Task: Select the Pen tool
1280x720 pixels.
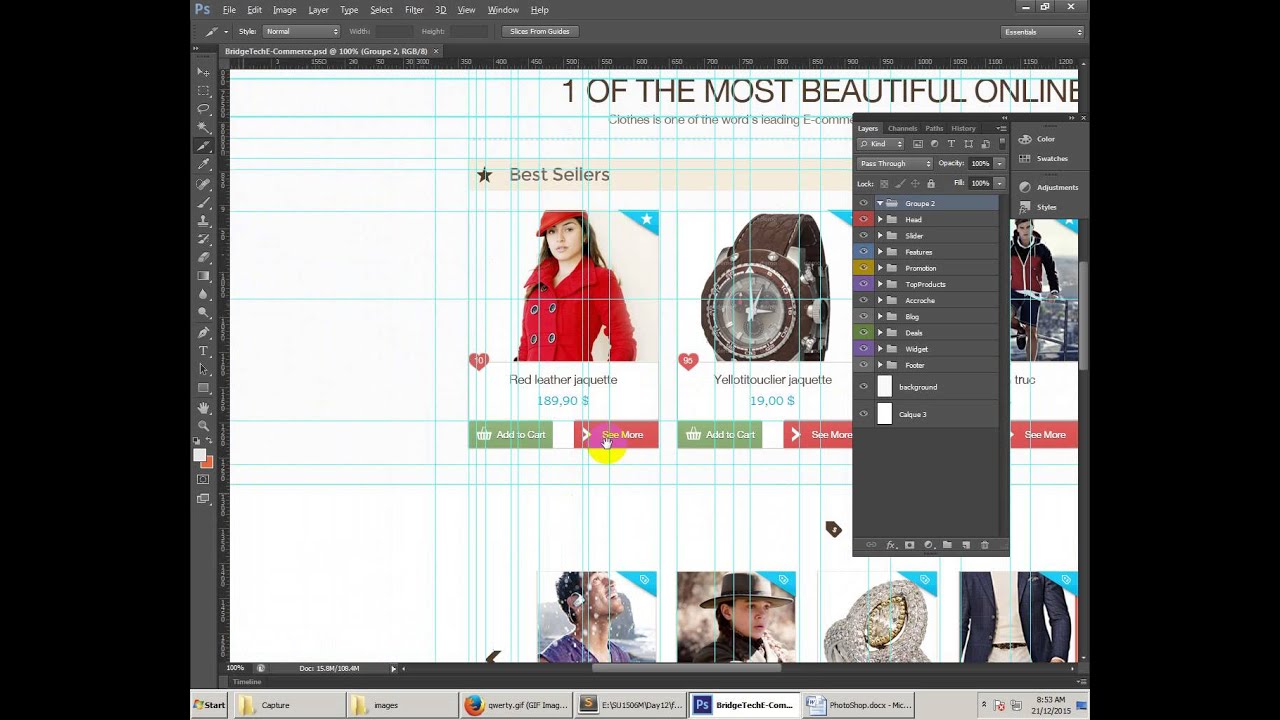Action: pyautogui.click(x=203, y=332)
